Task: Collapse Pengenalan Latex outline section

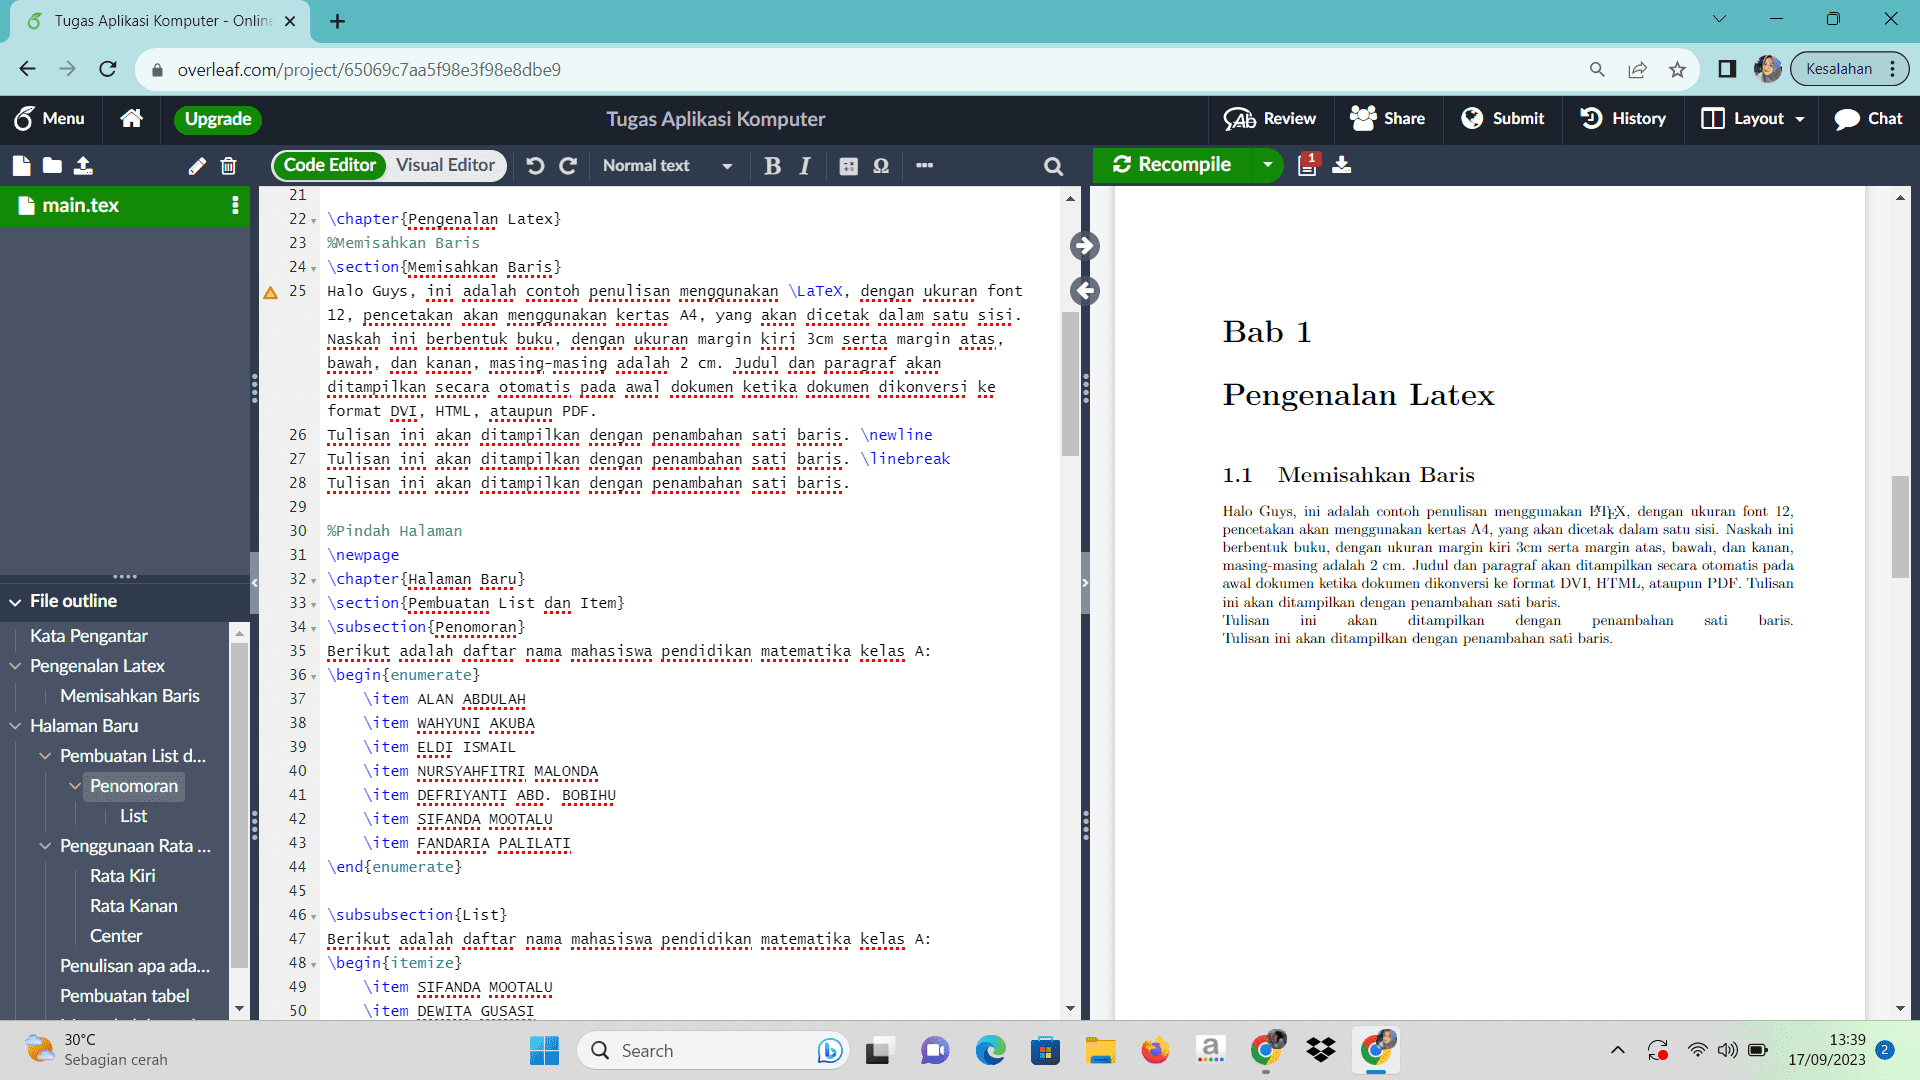Action: [x=16, y=666]
